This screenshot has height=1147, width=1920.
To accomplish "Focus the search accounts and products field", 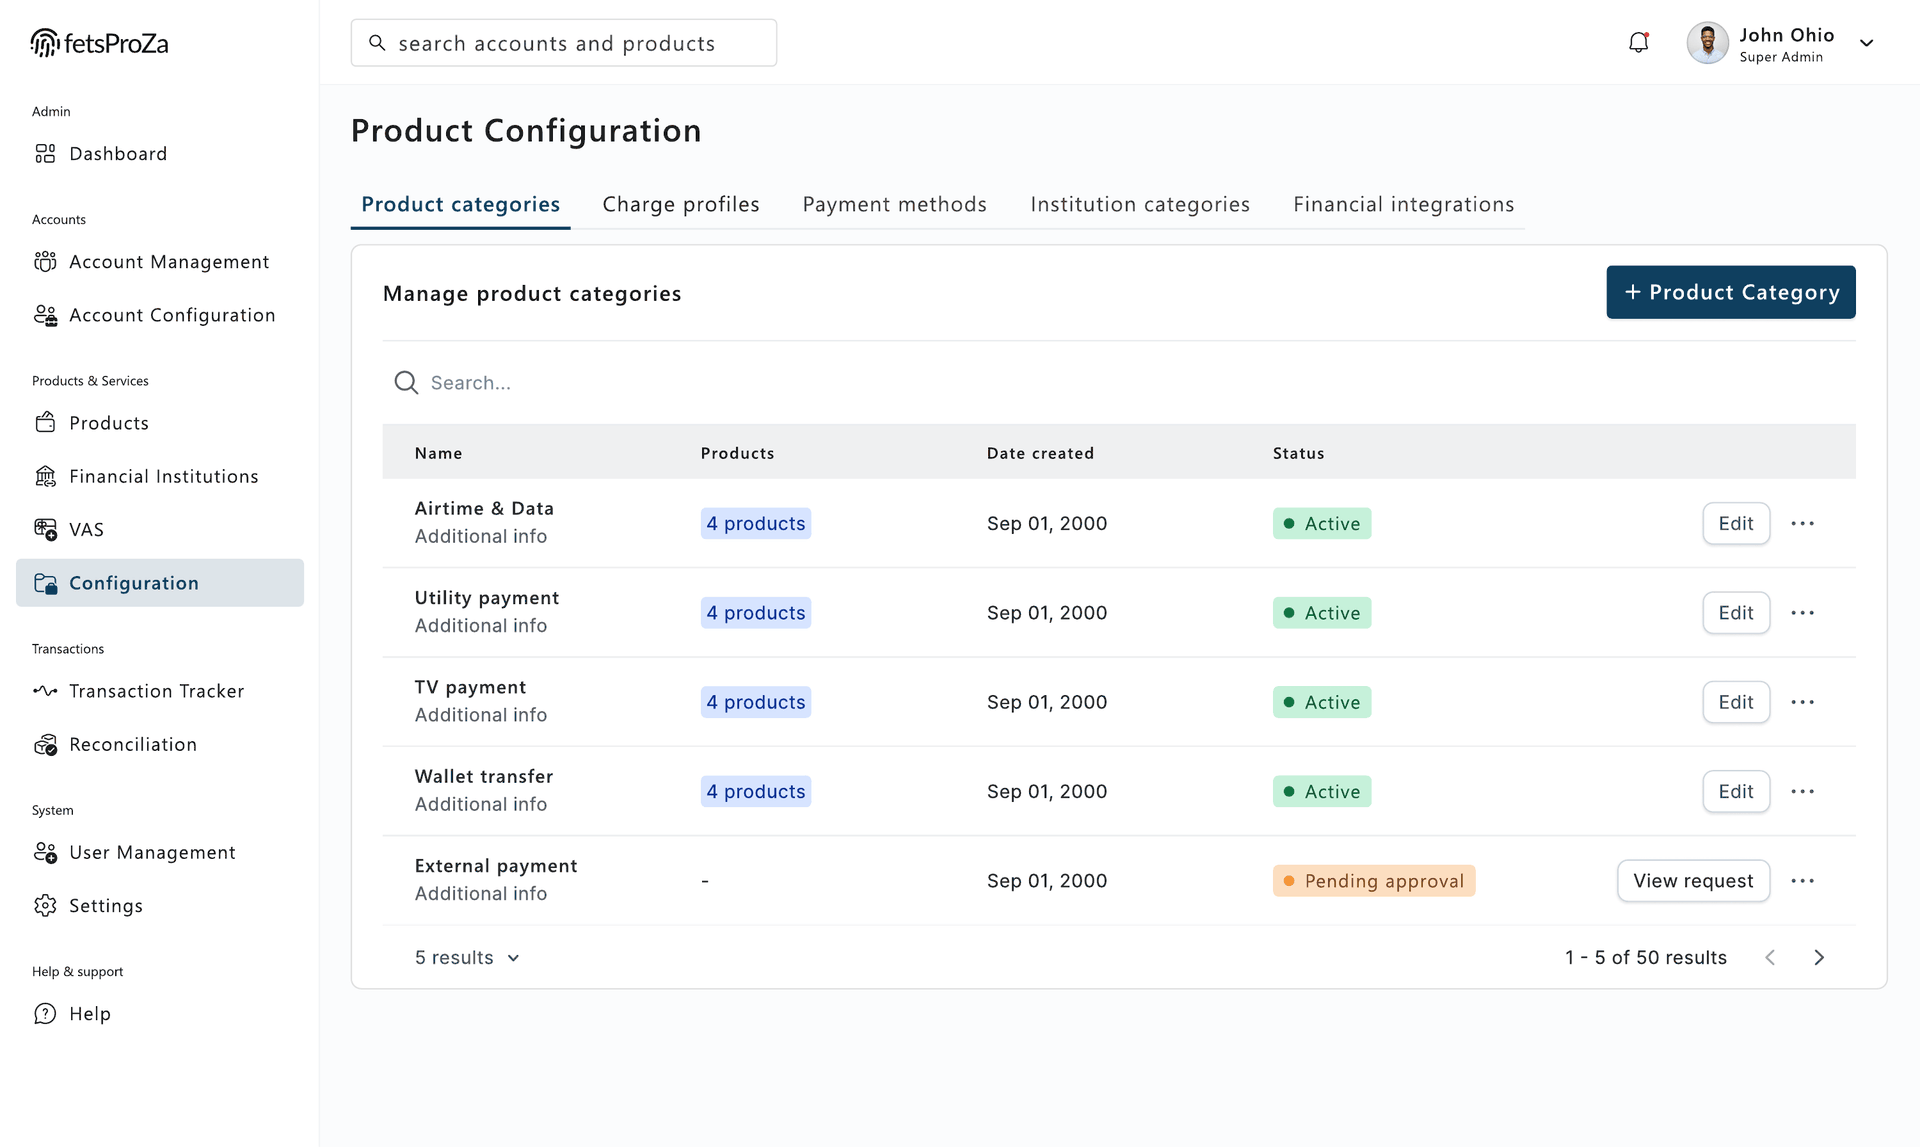I will (564, 43).
